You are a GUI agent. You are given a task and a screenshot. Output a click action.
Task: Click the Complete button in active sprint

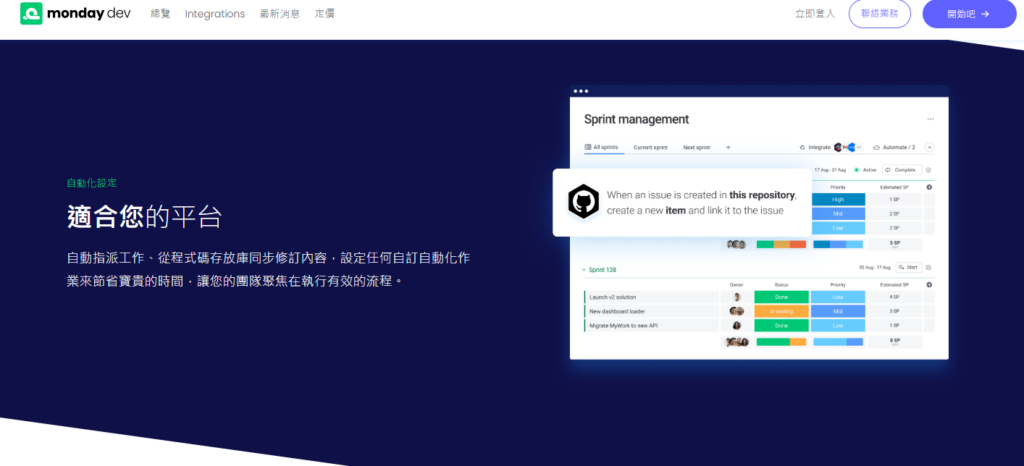click(902, 170)
